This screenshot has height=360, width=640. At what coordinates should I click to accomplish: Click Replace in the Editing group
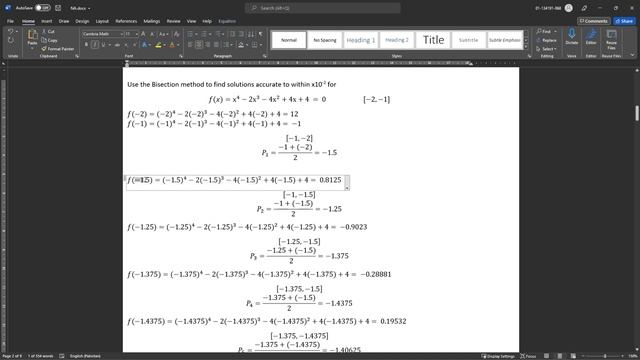(547, 40)
